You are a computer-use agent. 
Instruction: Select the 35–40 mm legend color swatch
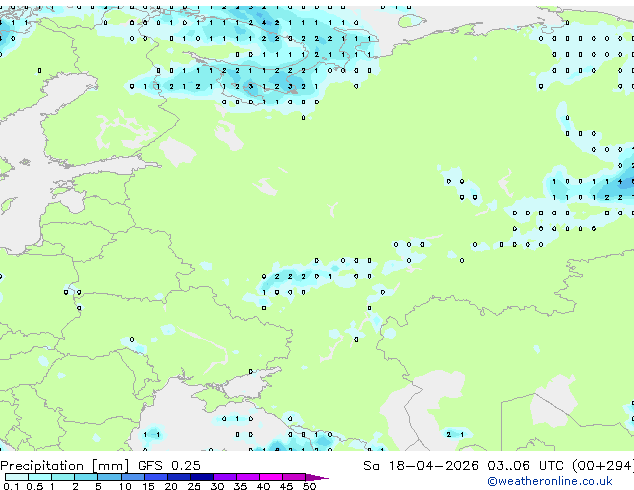[x=248, y=477]
